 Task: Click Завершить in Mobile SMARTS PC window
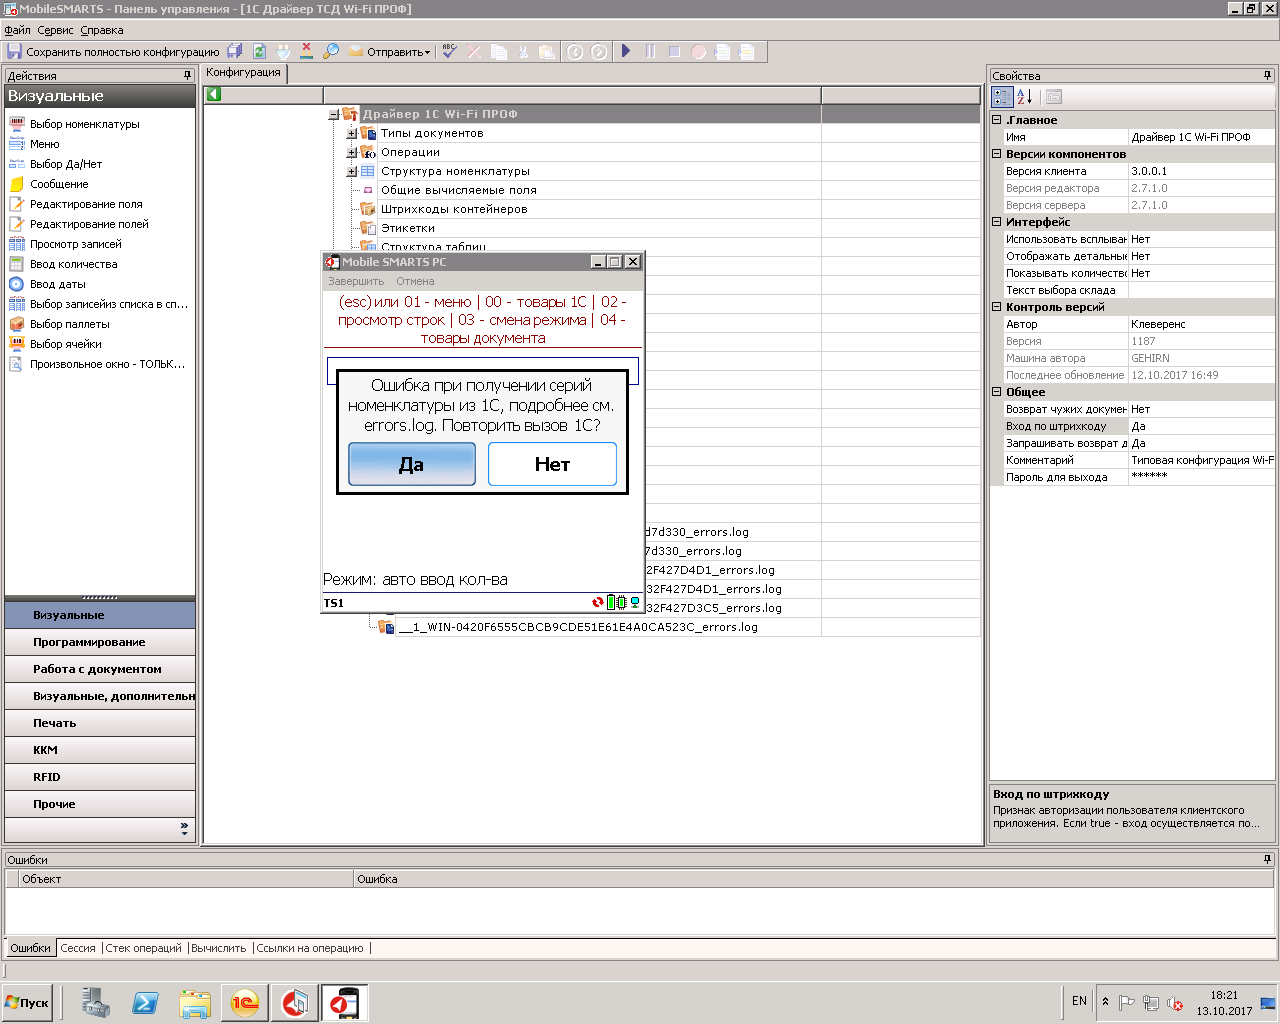click(356, 281)
